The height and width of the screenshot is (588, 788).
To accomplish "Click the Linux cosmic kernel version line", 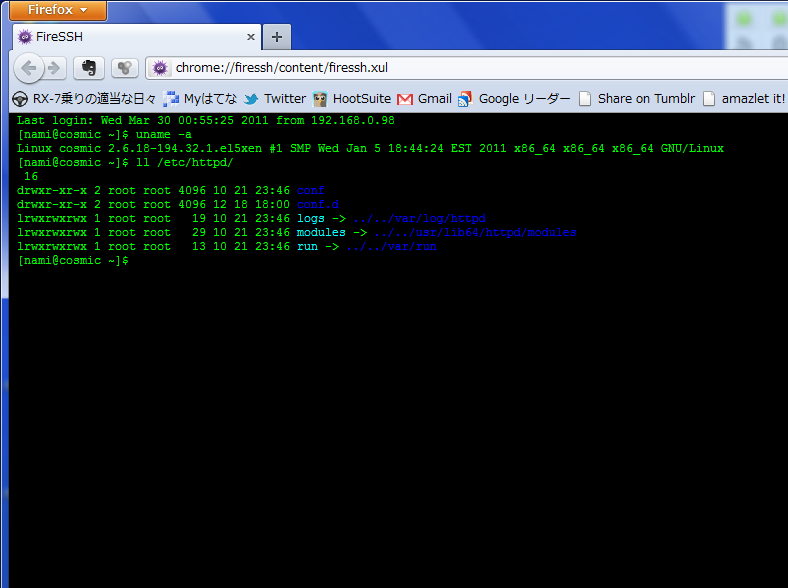I will point(370,149).
